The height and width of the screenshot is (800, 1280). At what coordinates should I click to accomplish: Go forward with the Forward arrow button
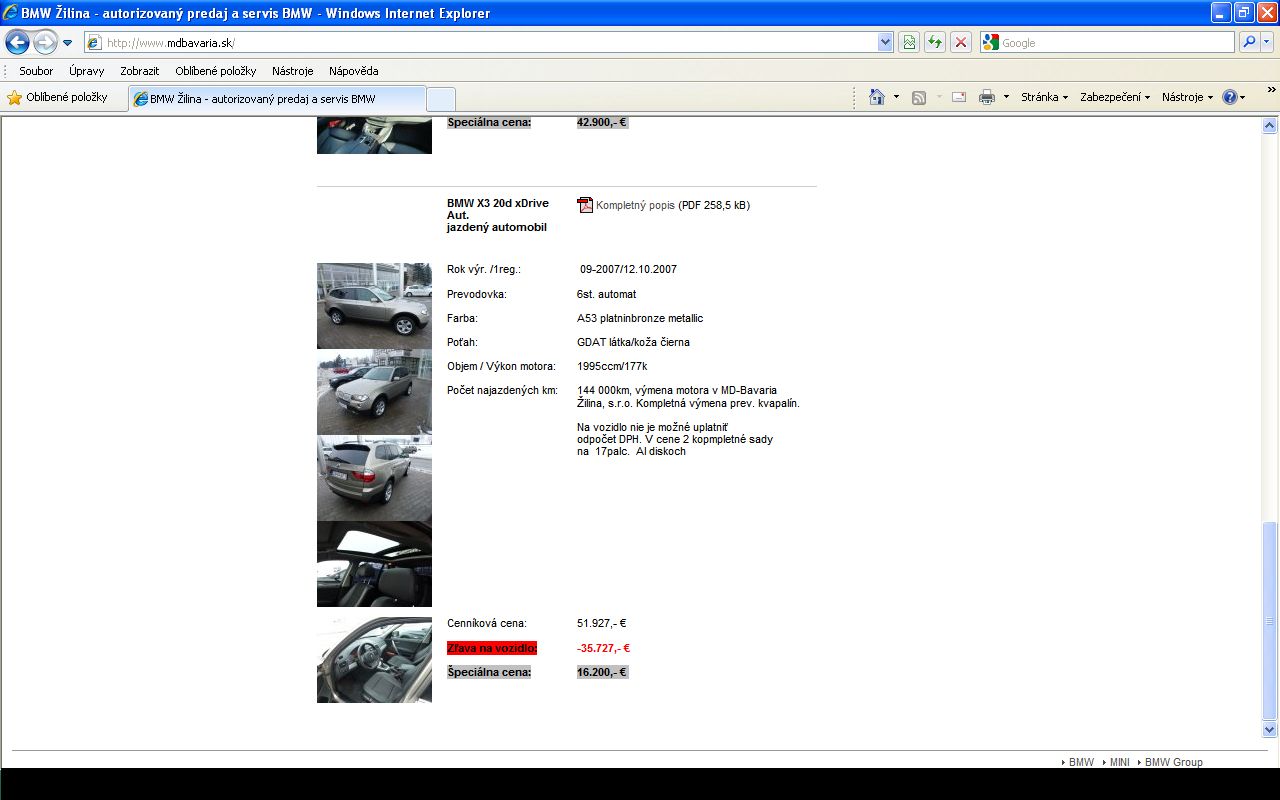coord(45,42)
